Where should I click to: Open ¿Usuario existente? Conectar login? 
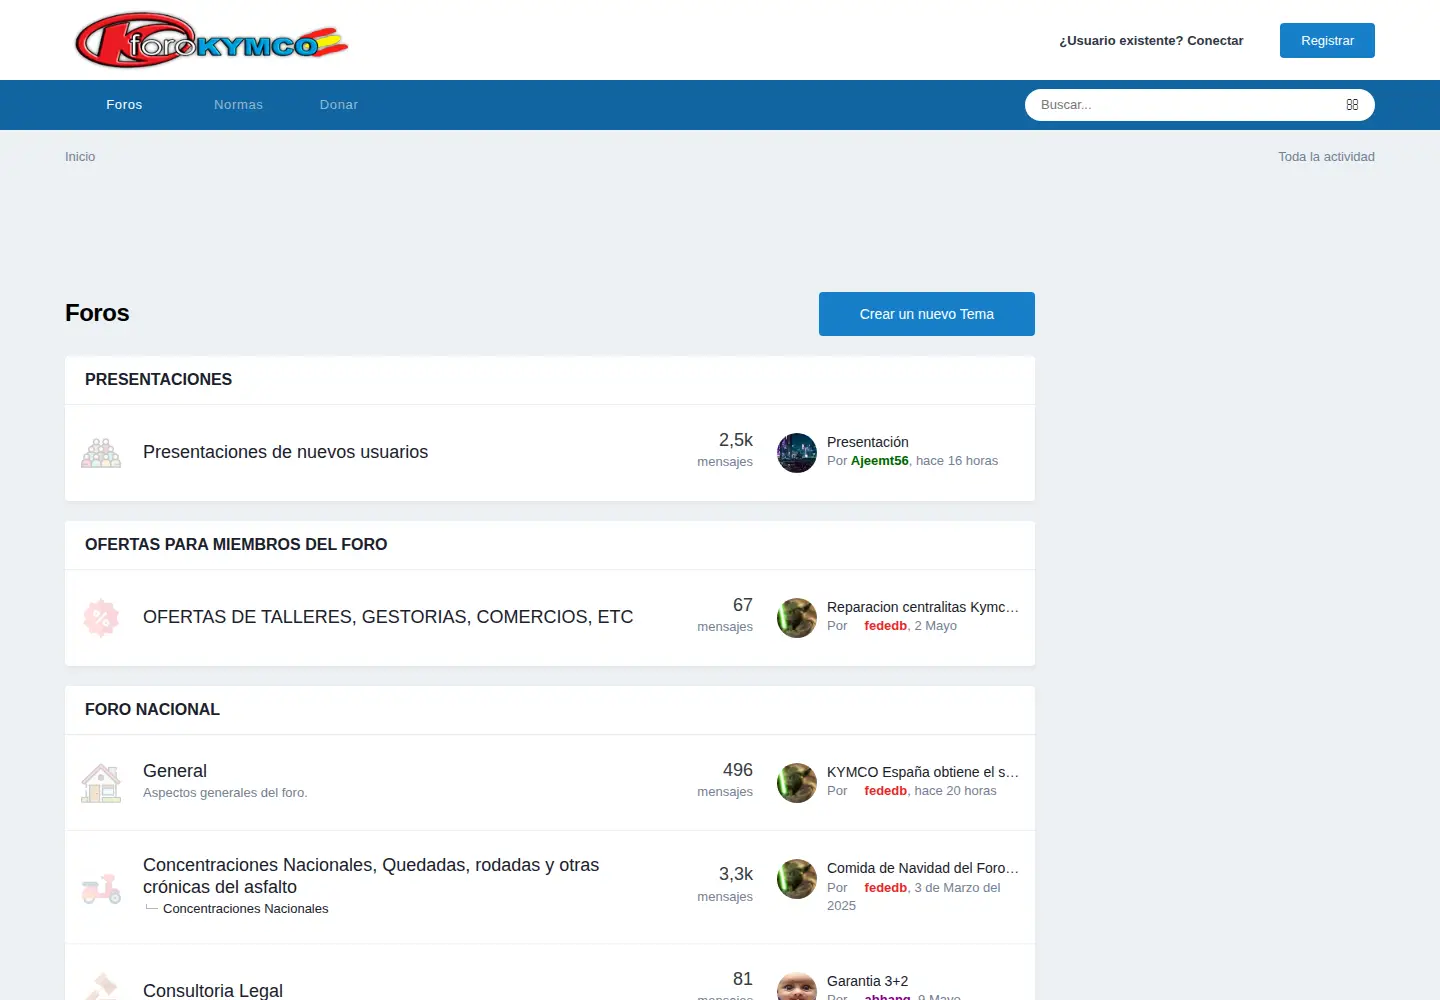pyautogui.click(x=1151, y=41)
